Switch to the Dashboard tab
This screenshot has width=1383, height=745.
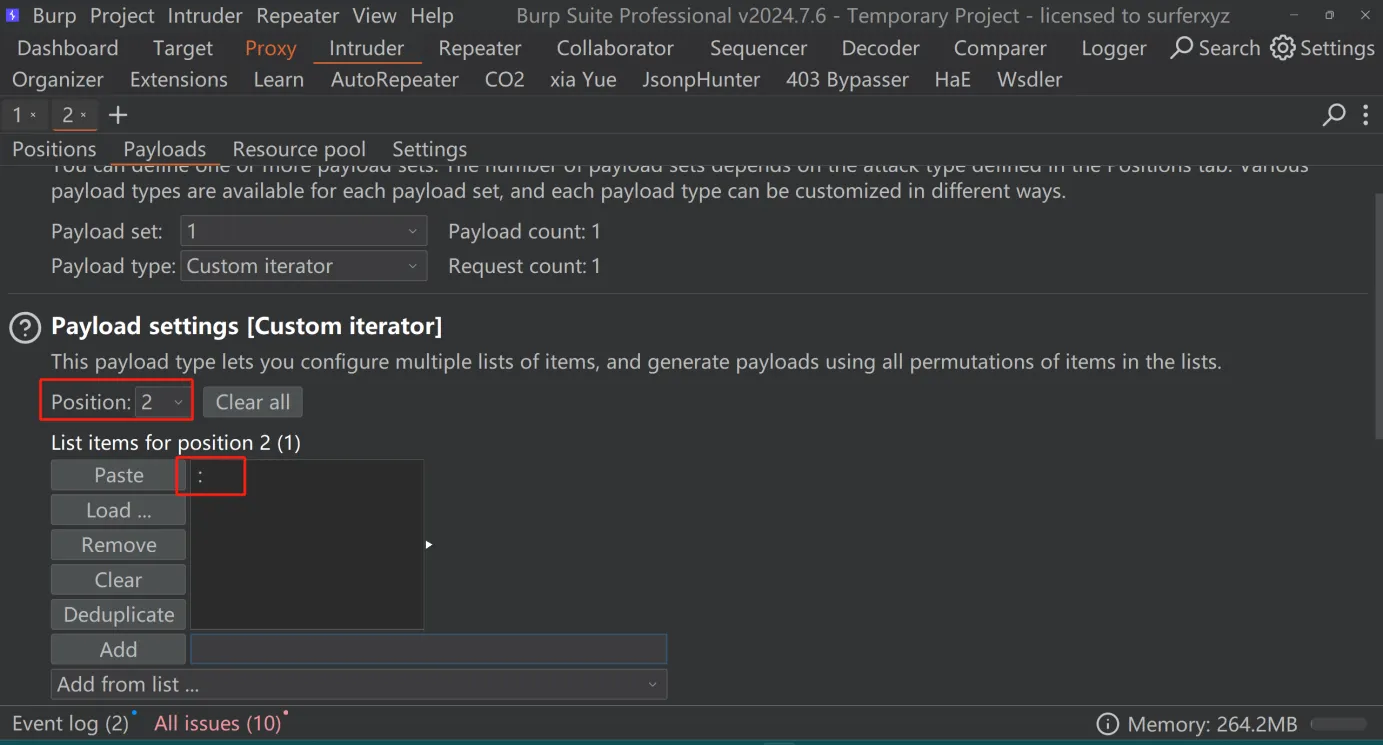tap(68, 48)
